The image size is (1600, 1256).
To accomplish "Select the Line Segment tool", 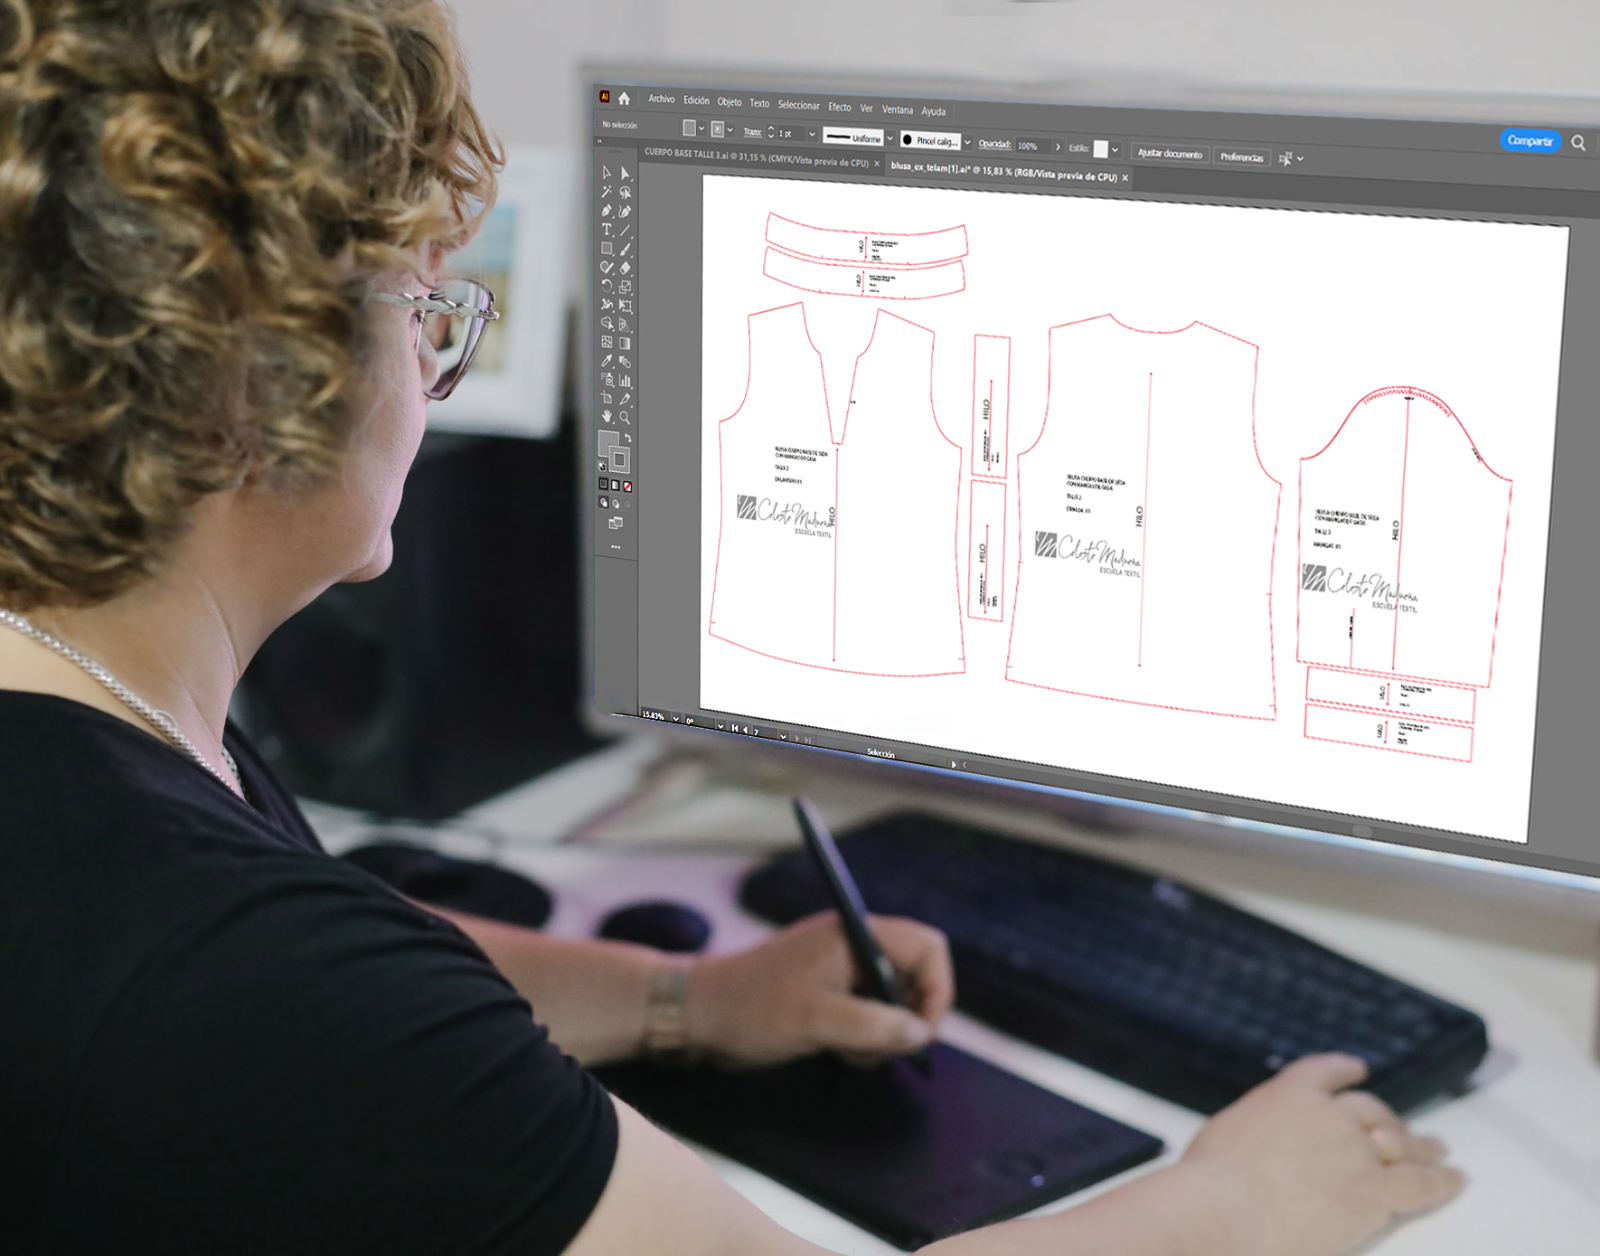I will 625,229.
